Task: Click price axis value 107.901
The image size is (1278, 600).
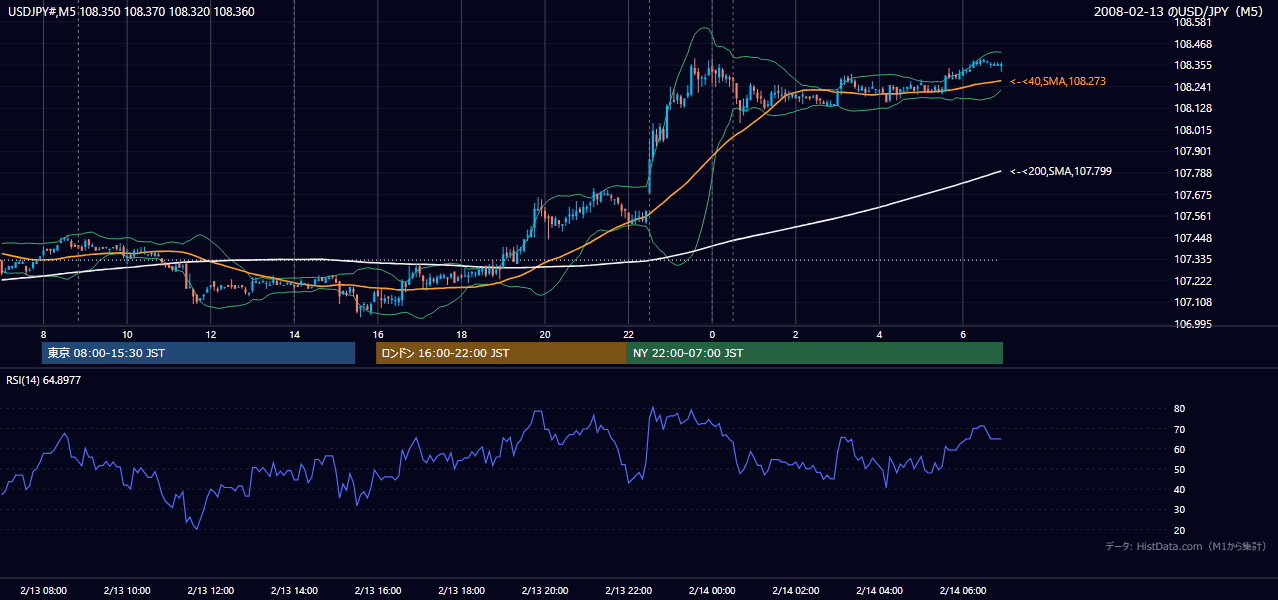Action: point(1193,151)
